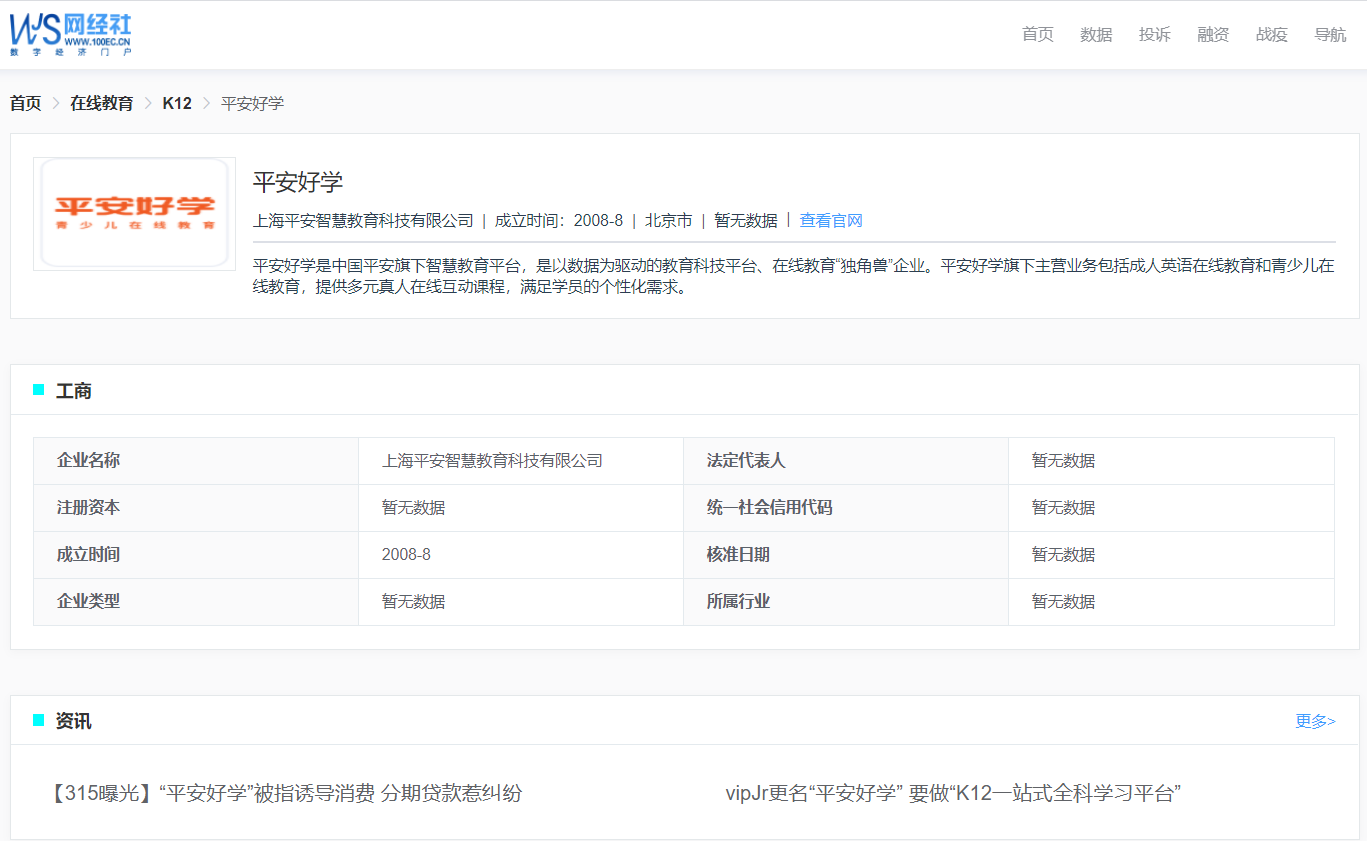Click 暂无数据 value beside 所属行业

[1064, 602]
